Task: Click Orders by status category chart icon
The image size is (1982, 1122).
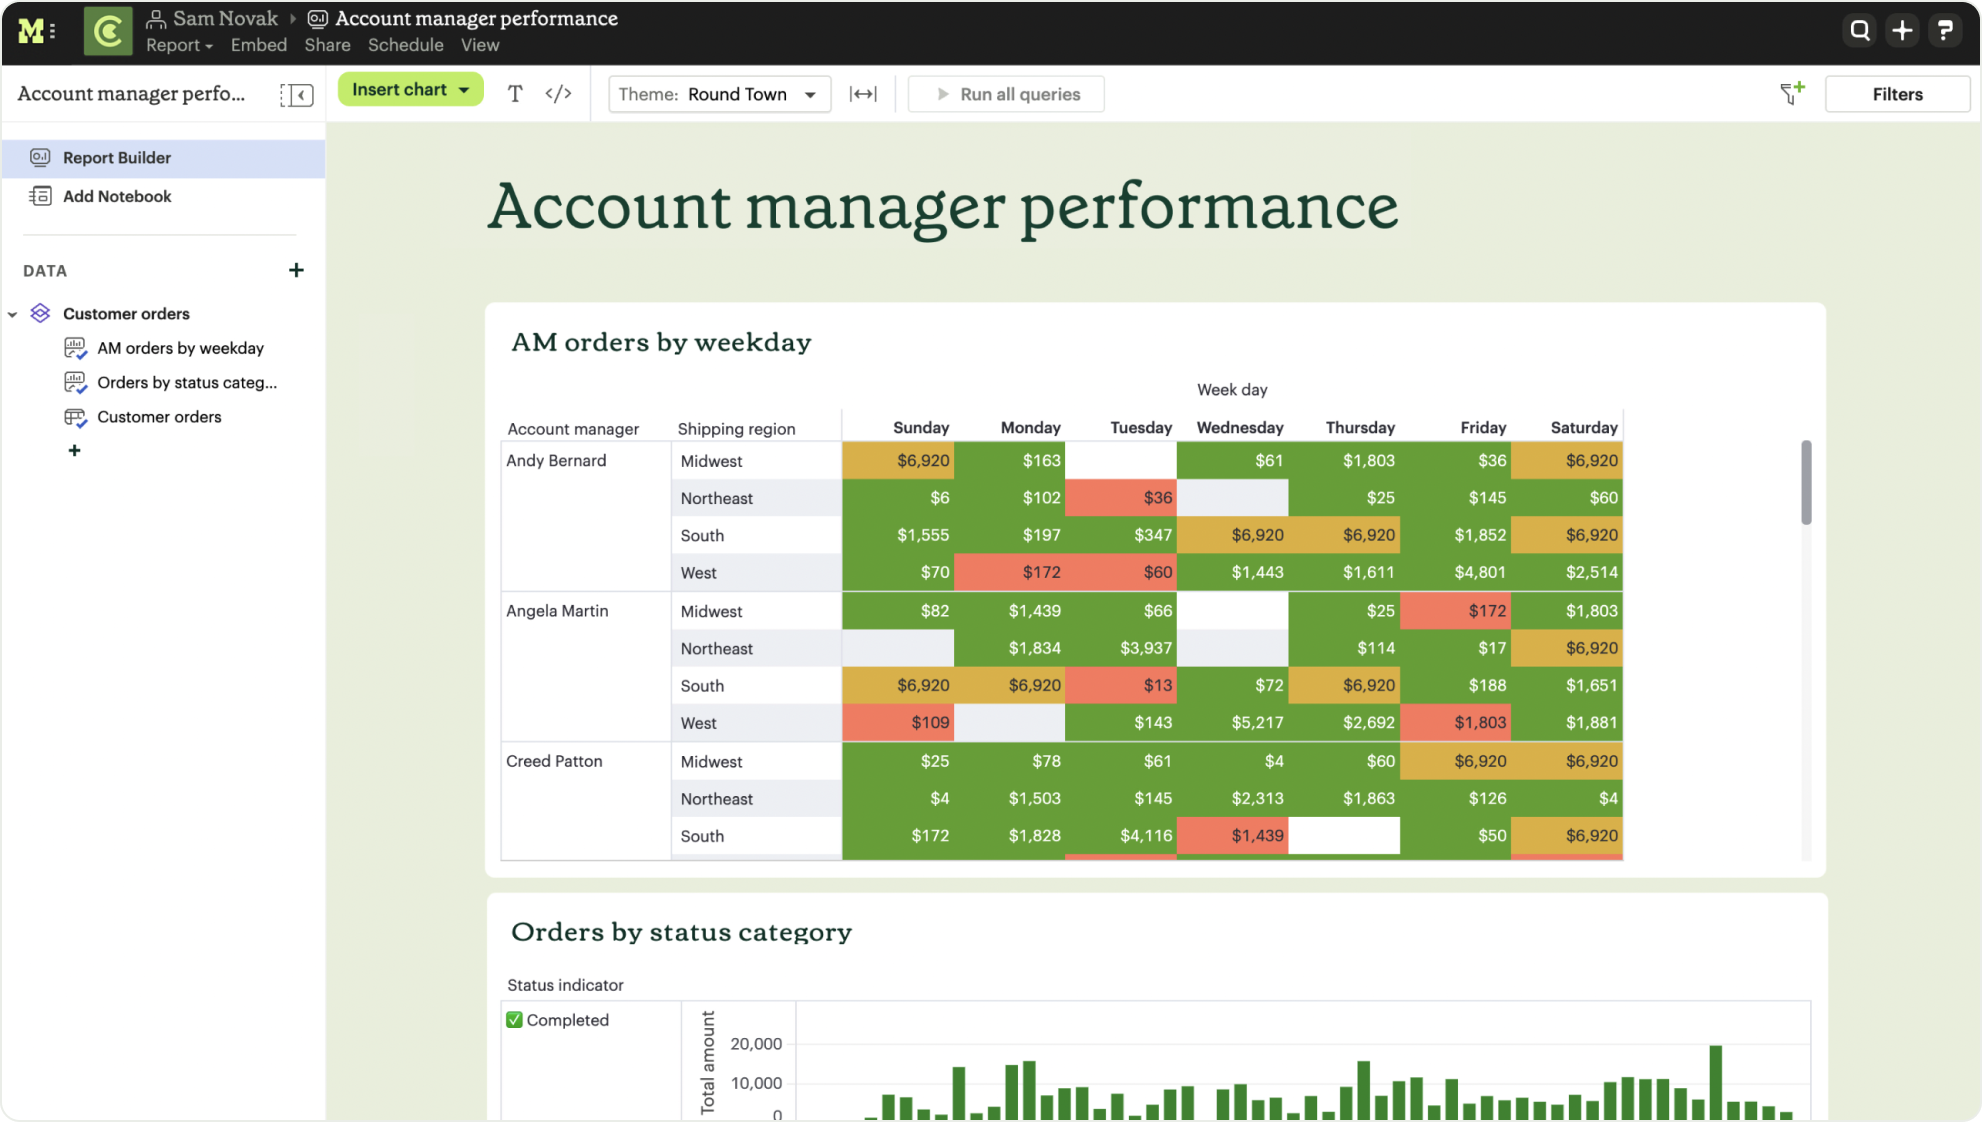Action: (75, 382)
